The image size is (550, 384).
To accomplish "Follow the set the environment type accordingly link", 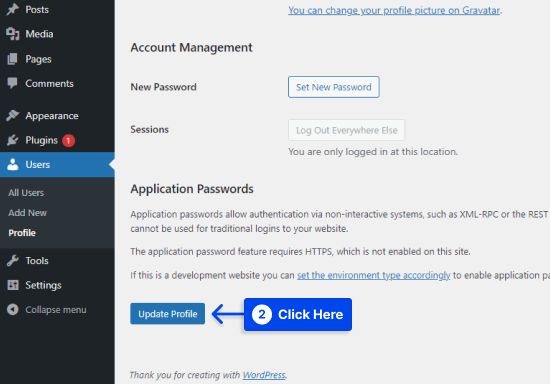I will pos(374,275).
